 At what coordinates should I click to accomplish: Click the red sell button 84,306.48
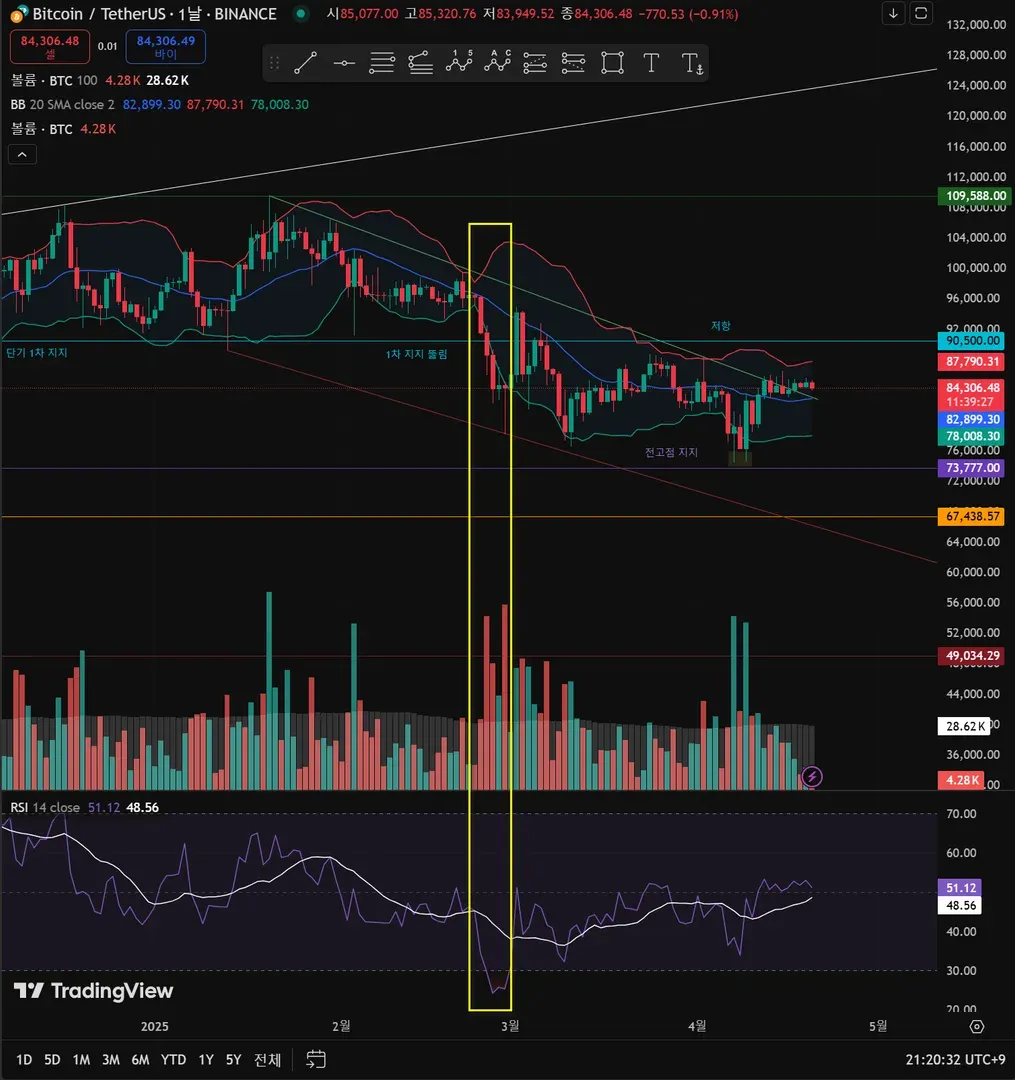tap(50, 46)
